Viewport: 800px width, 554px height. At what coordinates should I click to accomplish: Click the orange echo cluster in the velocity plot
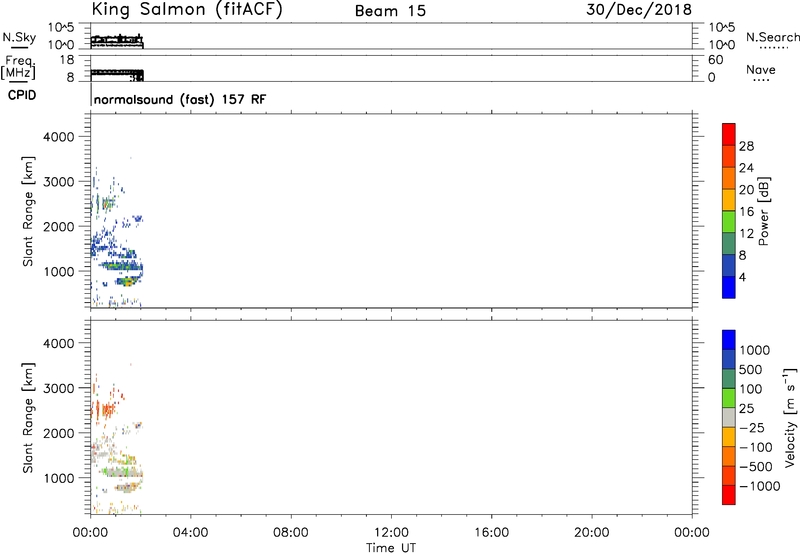(x=104, y=408)
